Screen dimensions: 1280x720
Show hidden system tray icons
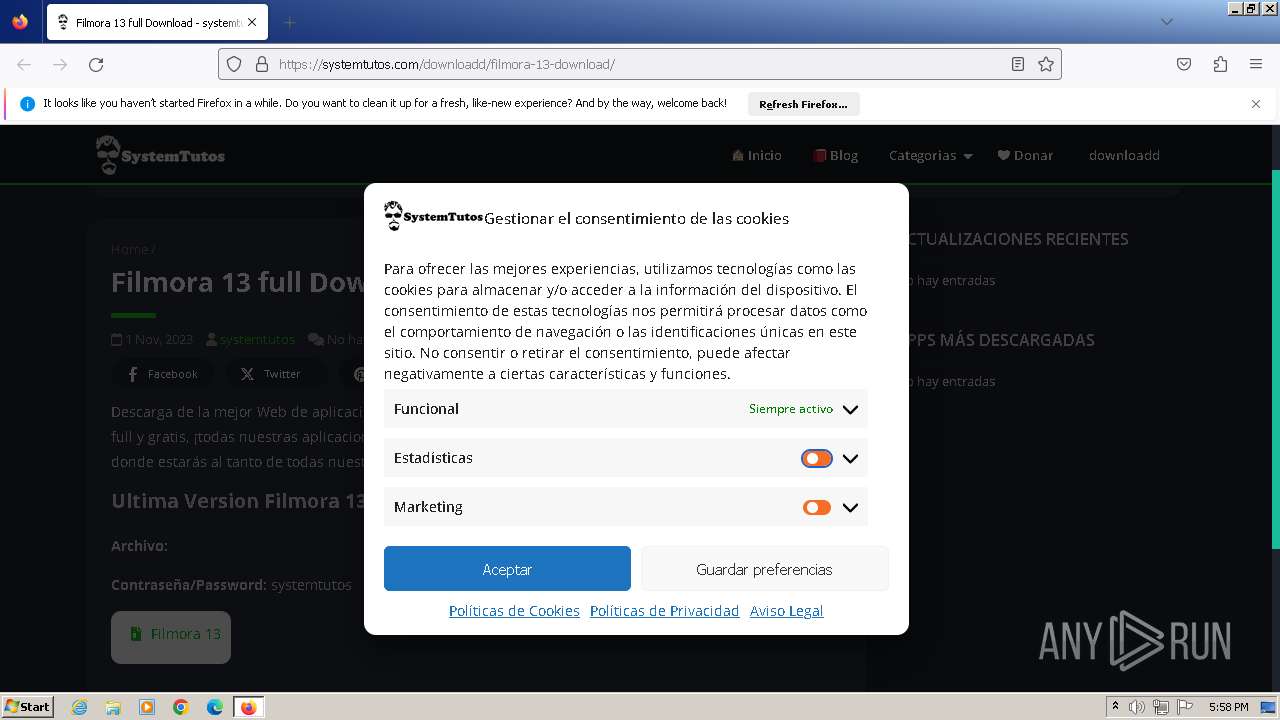(x=1115, y=707)
